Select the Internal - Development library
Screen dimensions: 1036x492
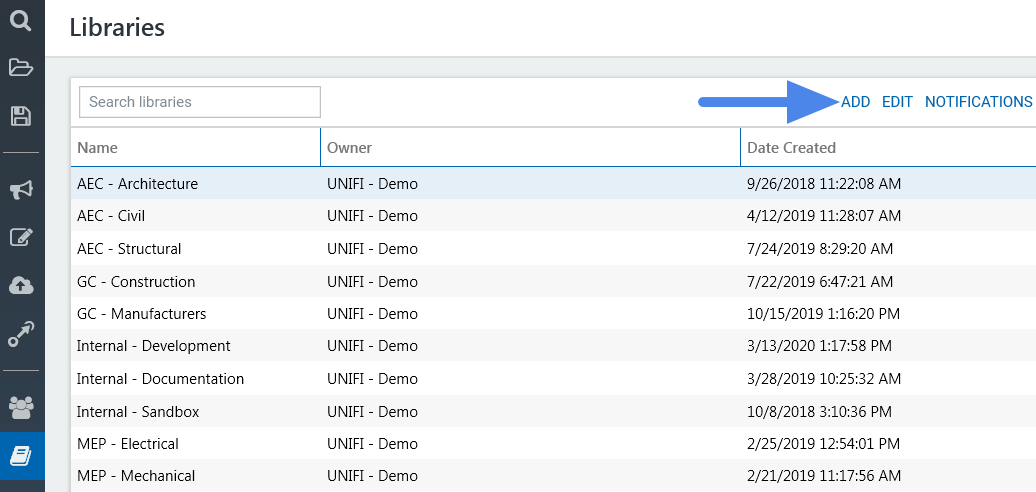(154, 346)
